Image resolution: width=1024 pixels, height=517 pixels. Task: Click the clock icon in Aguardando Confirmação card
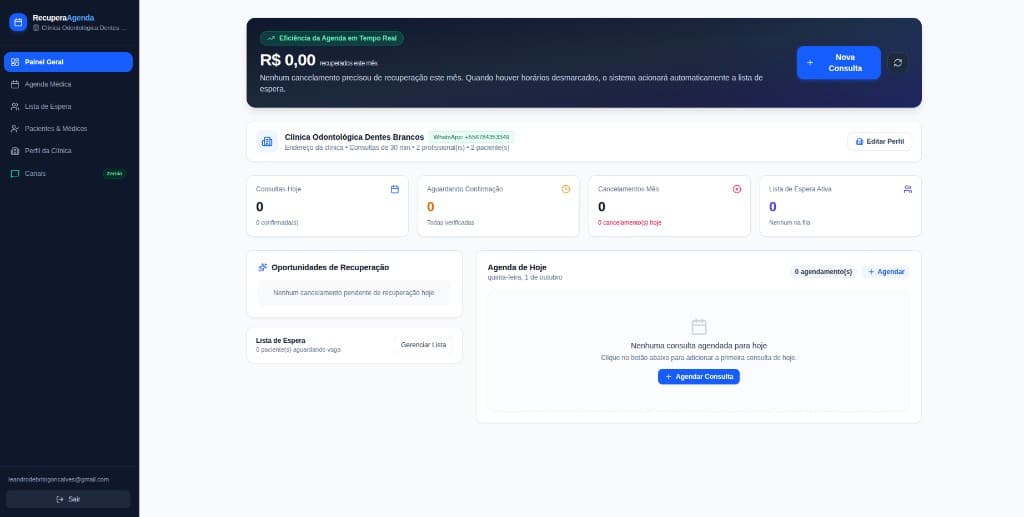pyautogui.click(x=566, y=189)
